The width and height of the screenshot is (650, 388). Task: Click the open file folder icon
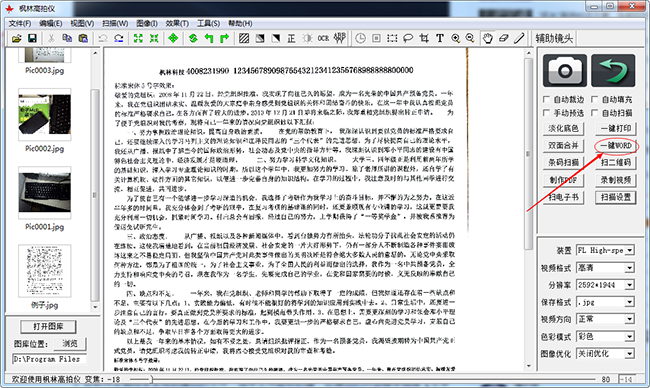pos(17,39)
